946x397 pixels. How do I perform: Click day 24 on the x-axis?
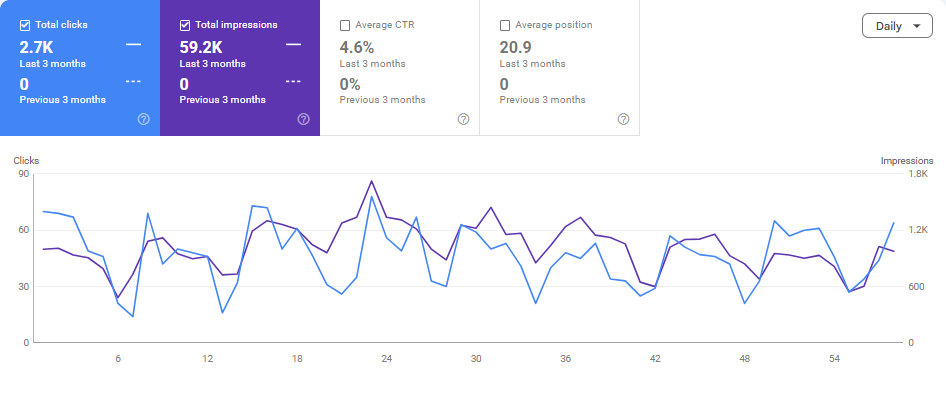coord(387,358)
